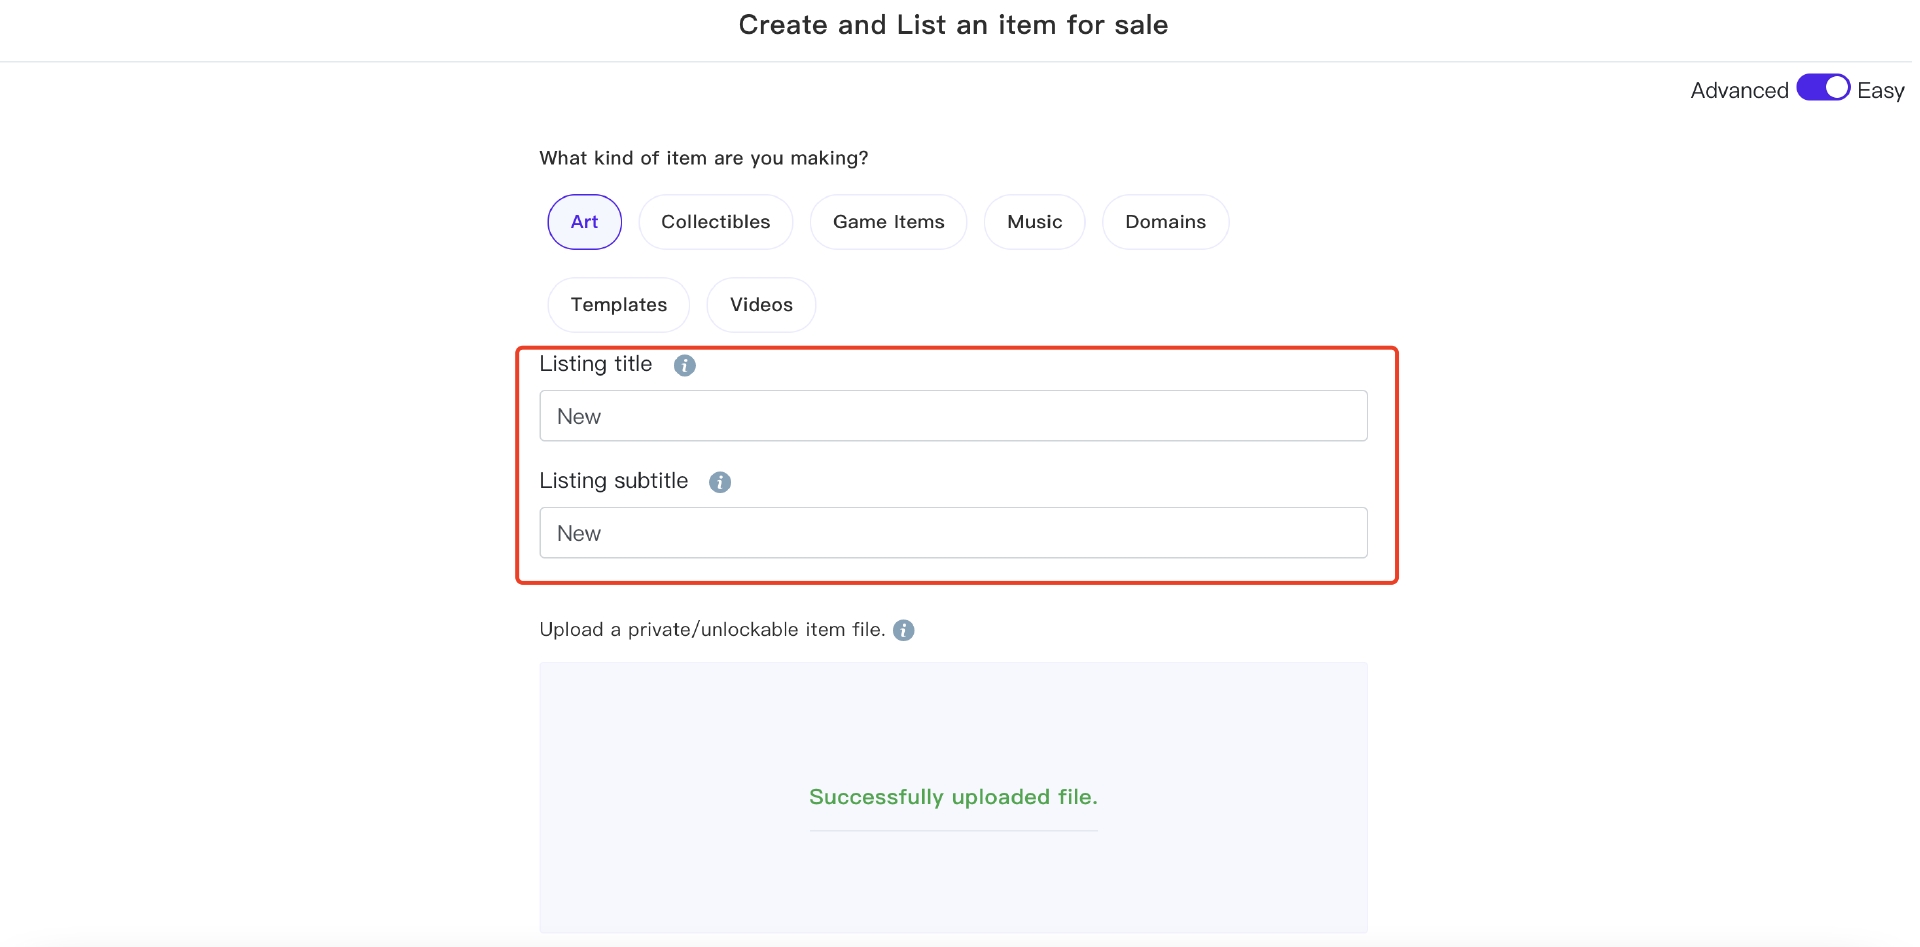The width and height of the screenshot is (1920, 947).
Task: Click the Listing title info icon
Action: (685, 365)
